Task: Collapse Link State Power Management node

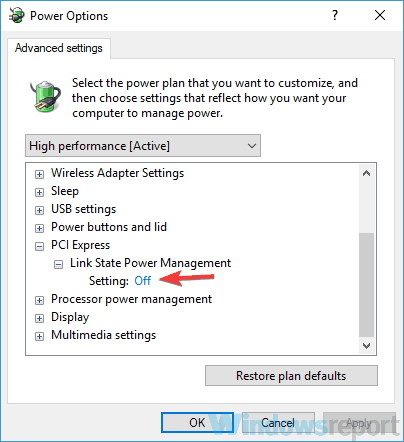Action: tap(58, 264)
